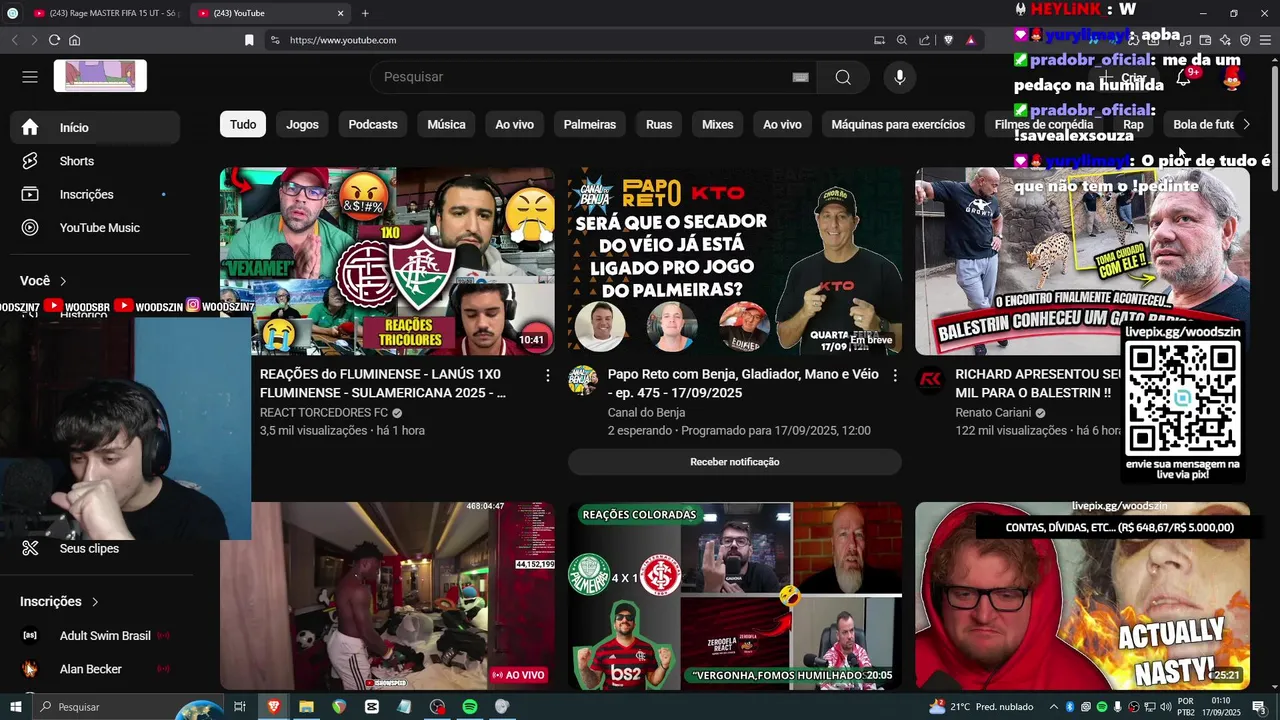Image resolution: width=1280 pixels, height=720 pixels.
Task: Select the Mixes filter chip
Action: (x=717, y=124)
